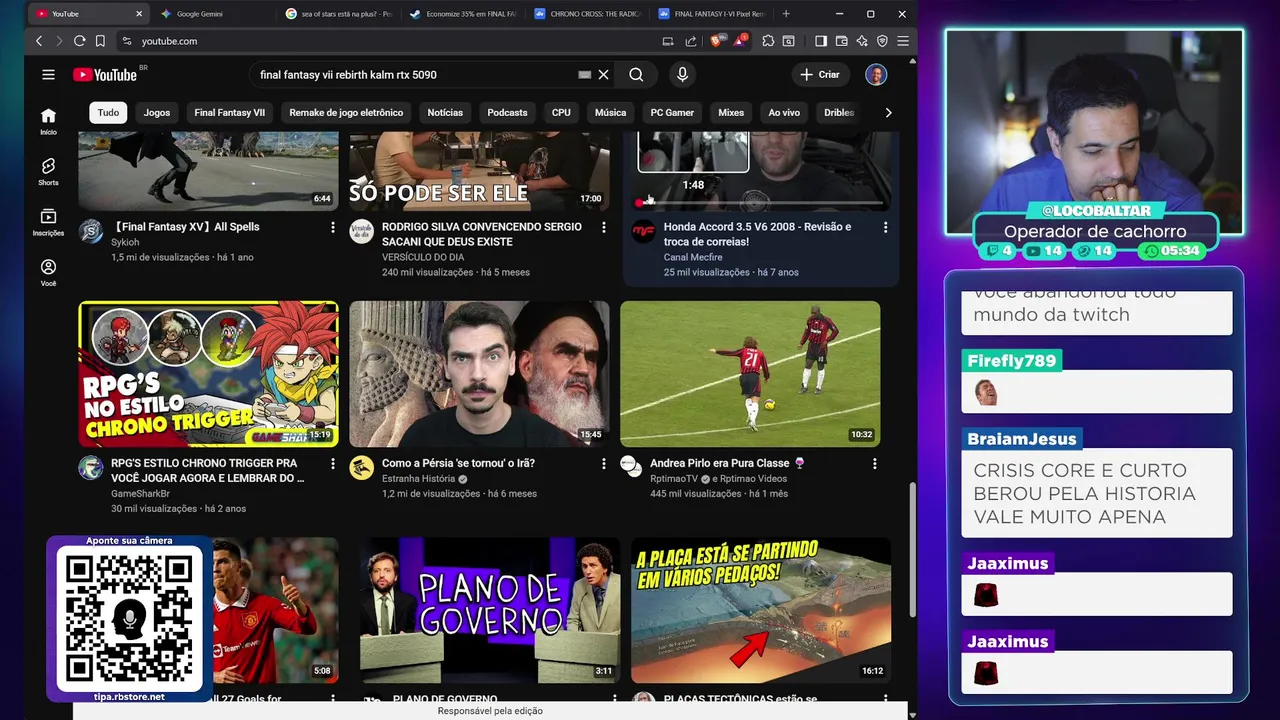1280x720 pixels.
Task: Open Shorts from the sidebar
Action: pyautogui.click(x=48, y=172)
